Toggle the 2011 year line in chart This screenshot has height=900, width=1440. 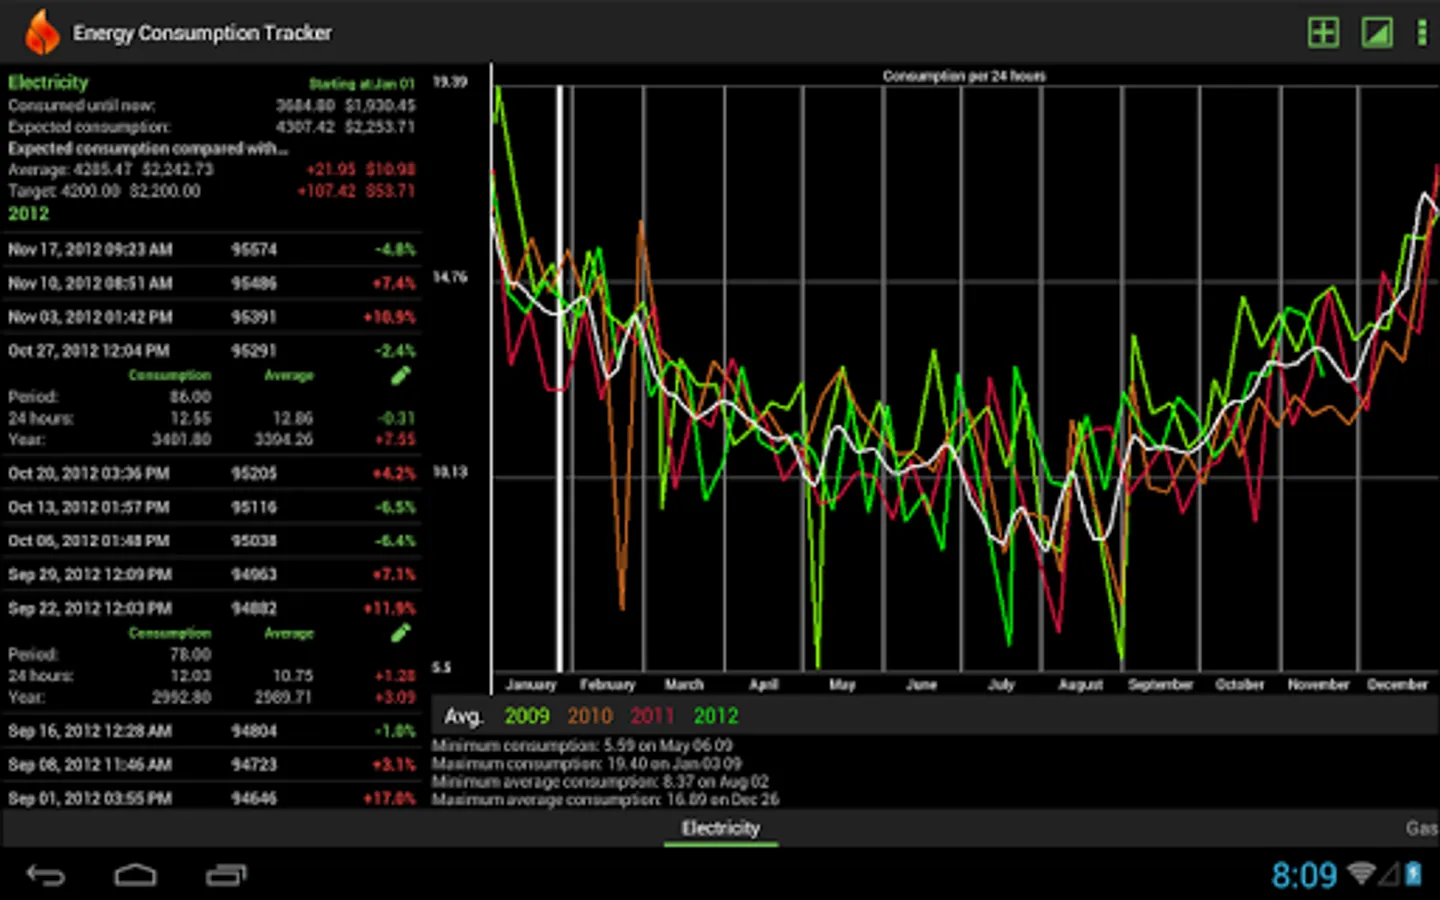tap(652, 716)
